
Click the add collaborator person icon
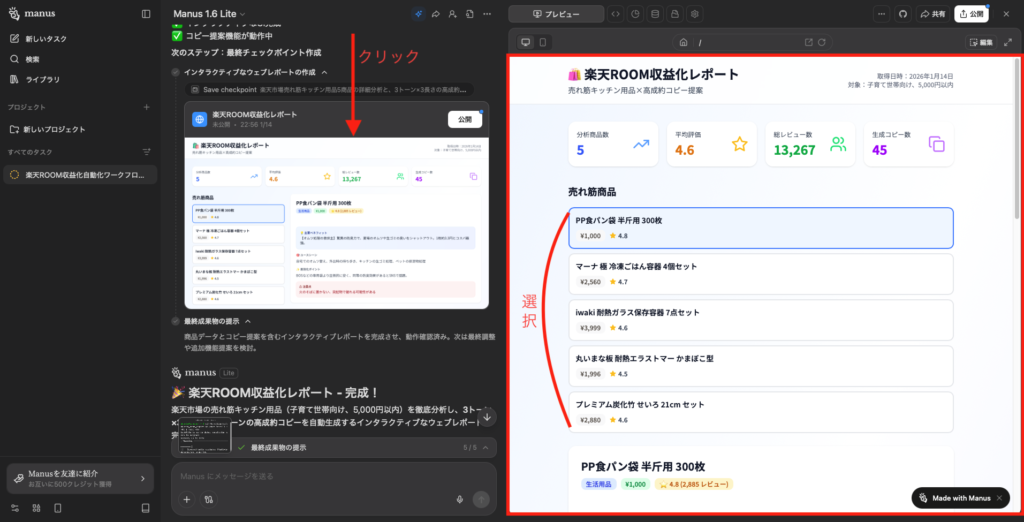point(453,14)
